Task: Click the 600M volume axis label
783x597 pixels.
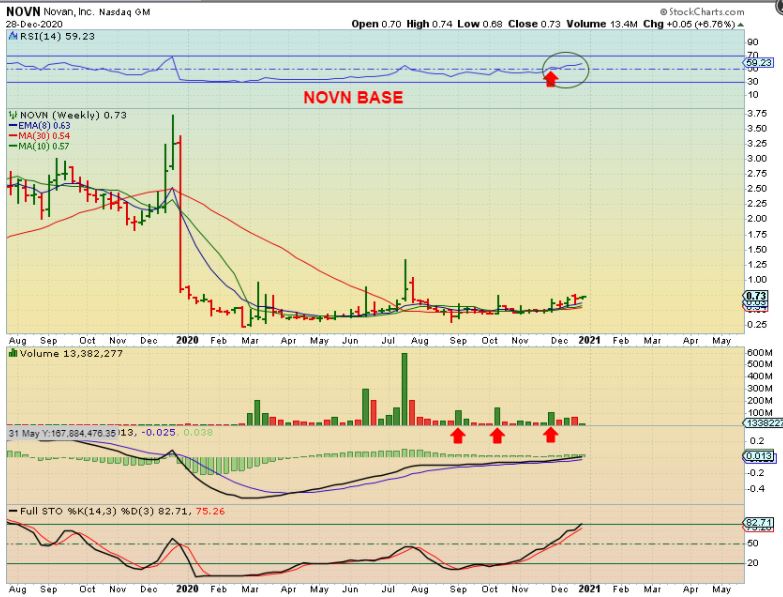Action: click(760, 353)
